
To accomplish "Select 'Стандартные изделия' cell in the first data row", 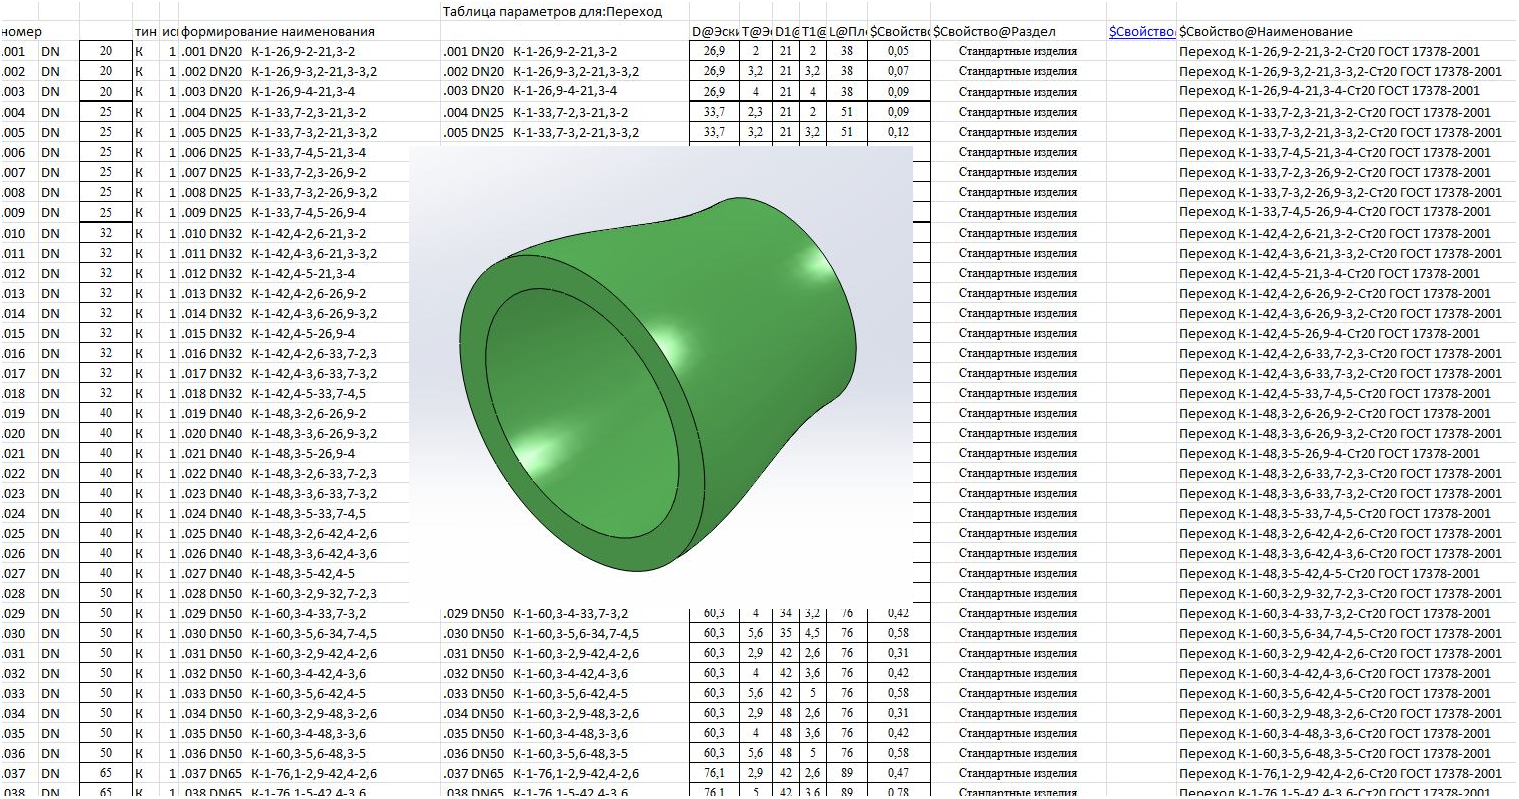I will coord(1017,52).
